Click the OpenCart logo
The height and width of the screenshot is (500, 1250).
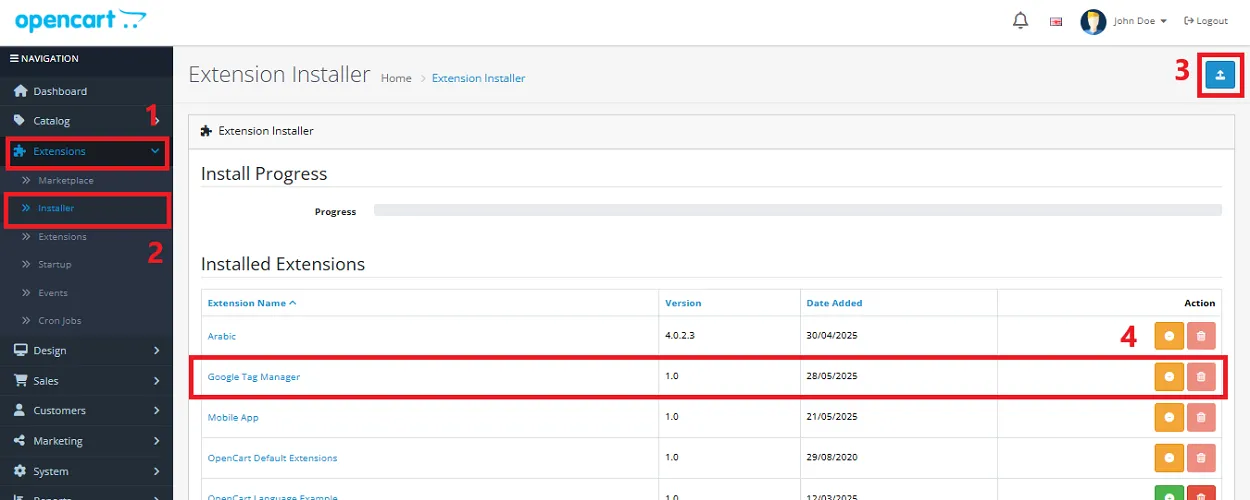80,20
